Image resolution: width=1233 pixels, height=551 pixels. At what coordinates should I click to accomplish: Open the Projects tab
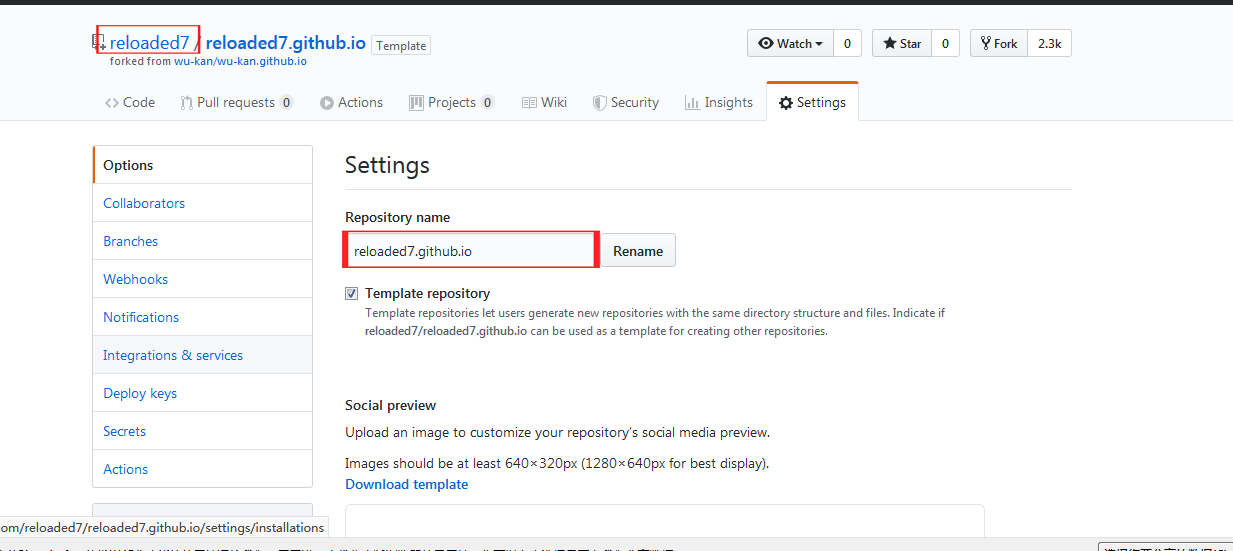coord(452,102)
